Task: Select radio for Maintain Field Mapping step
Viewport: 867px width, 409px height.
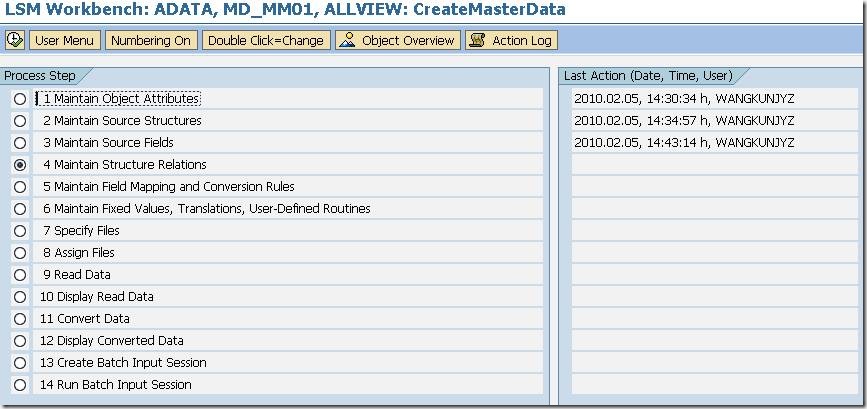Action: pos(20,187)
